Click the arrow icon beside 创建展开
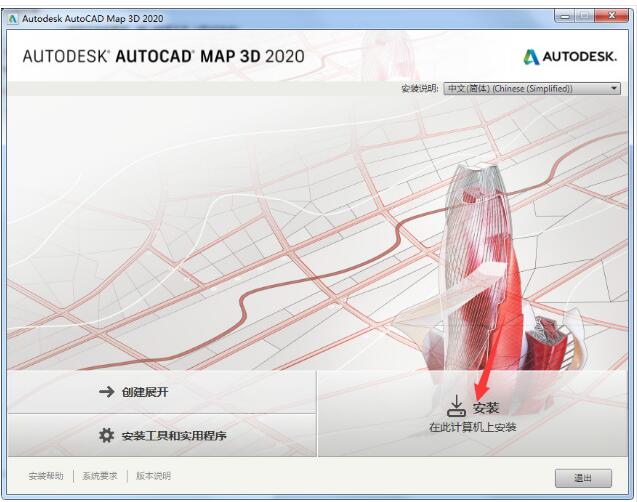The image size is (637, 502). (107, 392)
